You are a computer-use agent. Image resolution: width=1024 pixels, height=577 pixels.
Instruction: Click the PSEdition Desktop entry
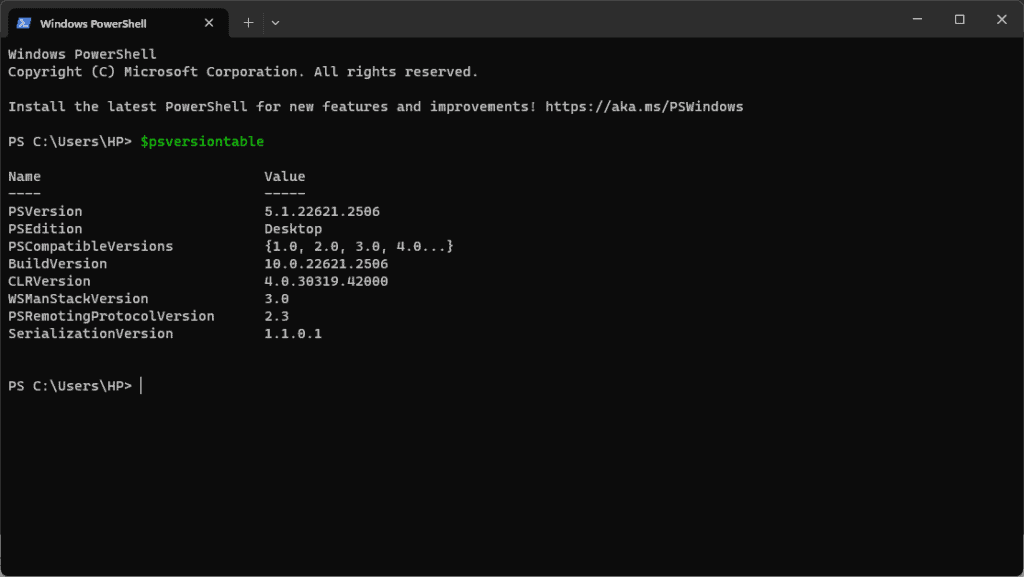click(x=293, y=228)
